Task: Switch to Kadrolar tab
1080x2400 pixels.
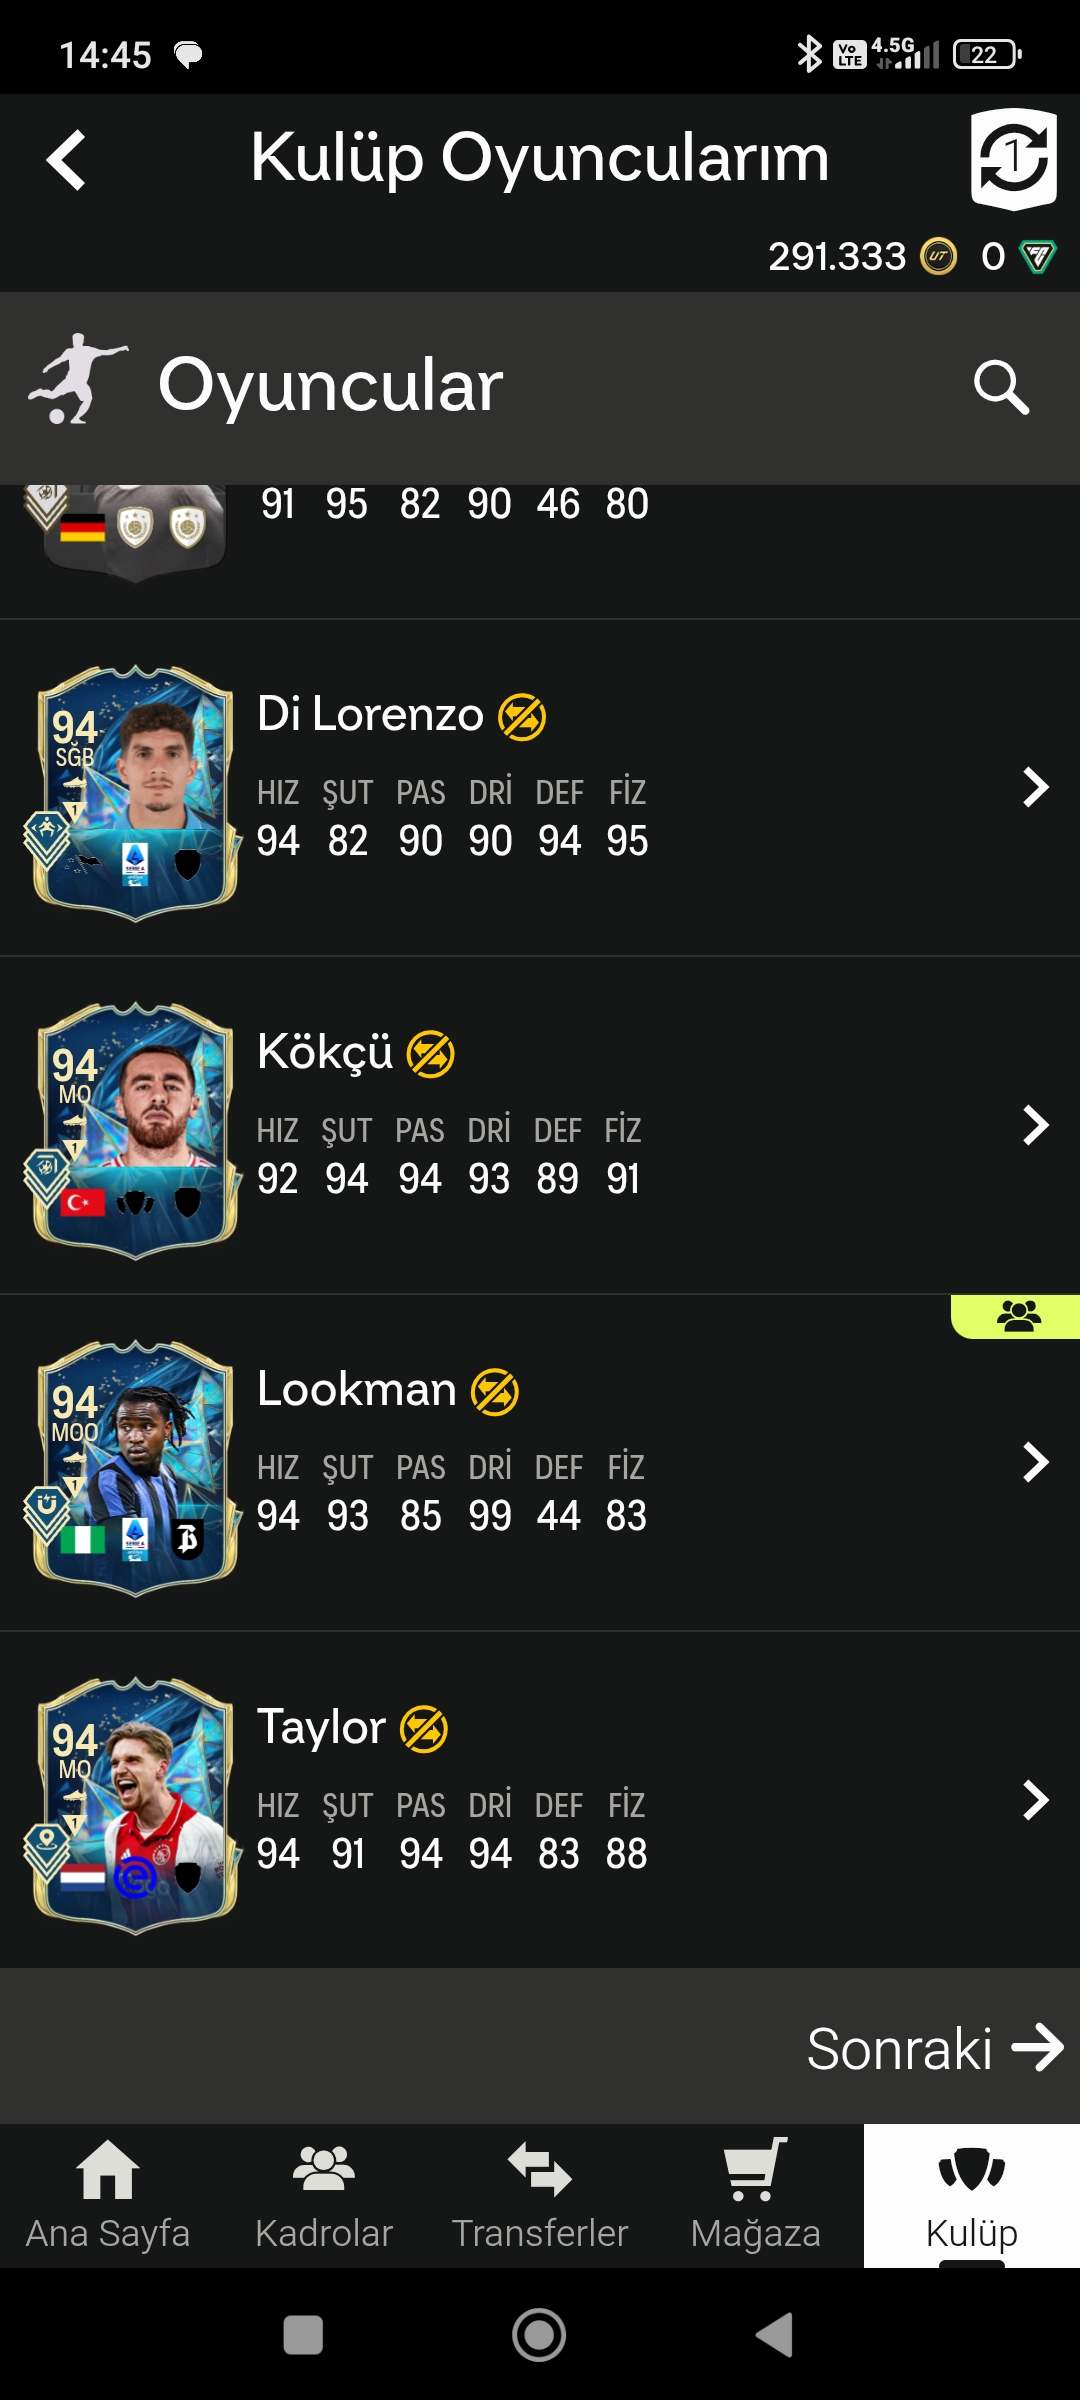Action: pos(324,2195)
